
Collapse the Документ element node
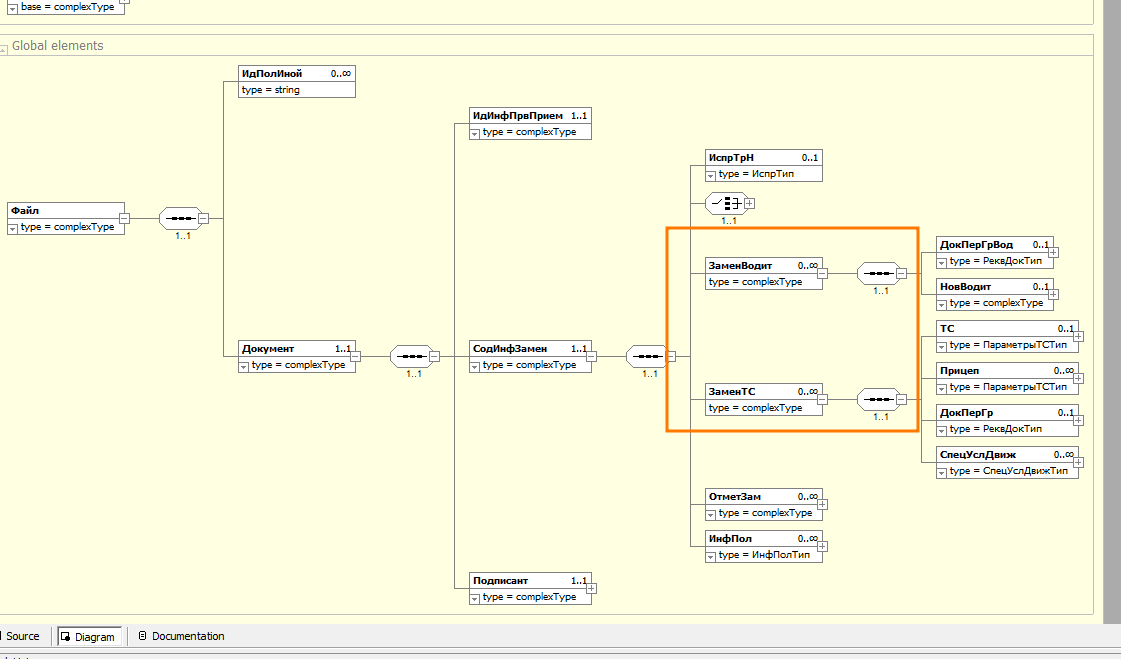click(x=355, y=356)
